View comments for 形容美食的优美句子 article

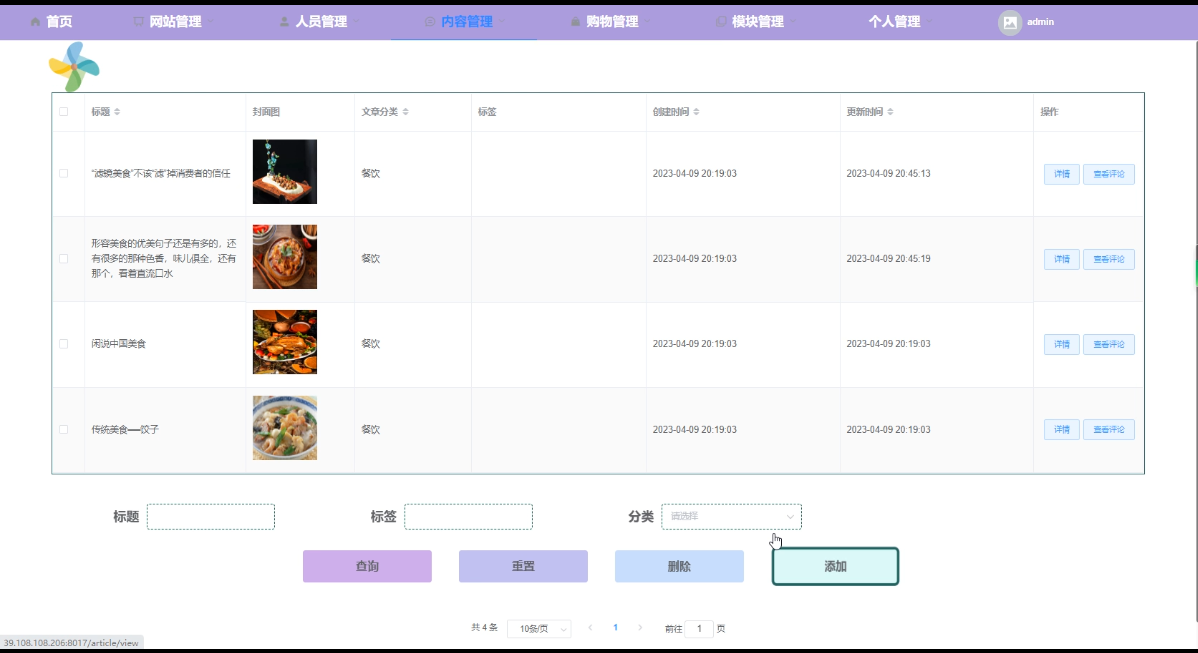1109,259
